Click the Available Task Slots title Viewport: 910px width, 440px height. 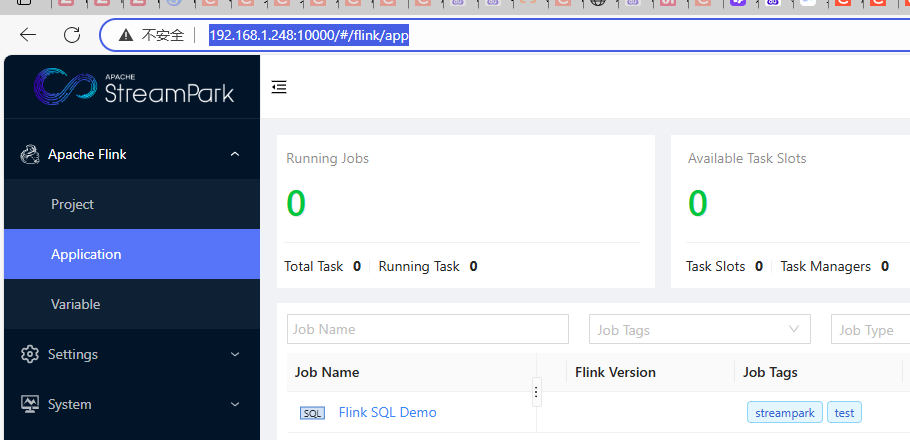(x=747, y=158)
